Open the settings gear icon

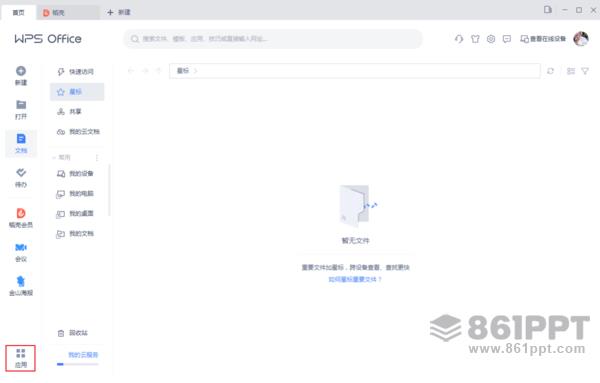pos(491,39)
